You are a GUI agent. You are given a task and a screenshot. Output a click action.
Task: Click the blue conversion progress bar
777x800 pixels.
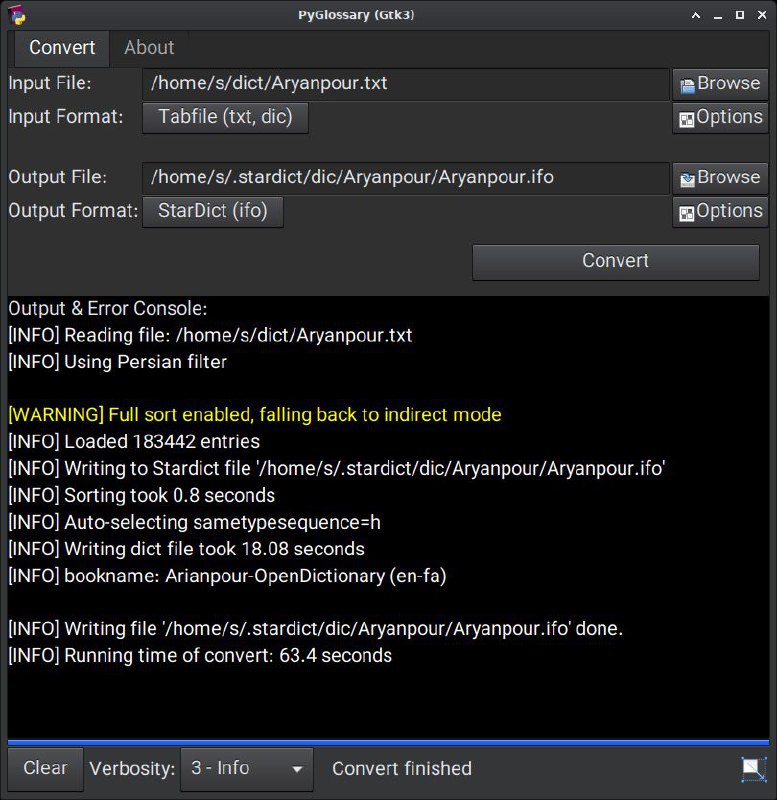(x=388, y=742)
